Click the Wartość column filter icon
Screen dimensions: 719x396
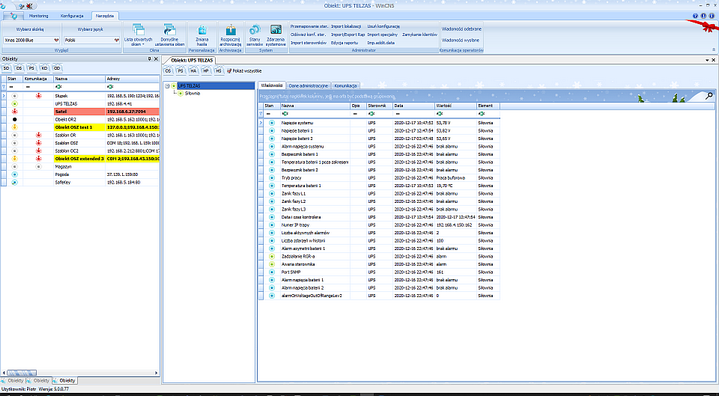440,113
